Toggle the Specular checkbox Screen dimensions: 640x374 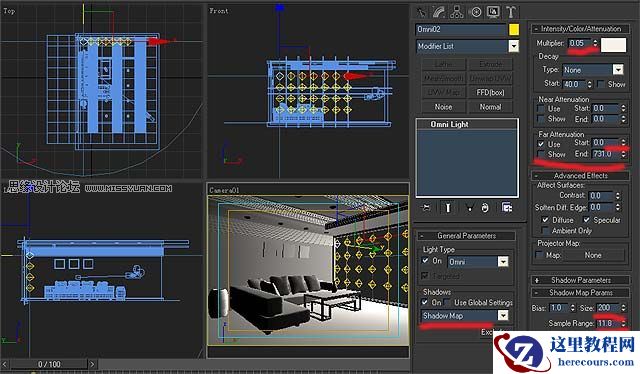pos(587,220)
